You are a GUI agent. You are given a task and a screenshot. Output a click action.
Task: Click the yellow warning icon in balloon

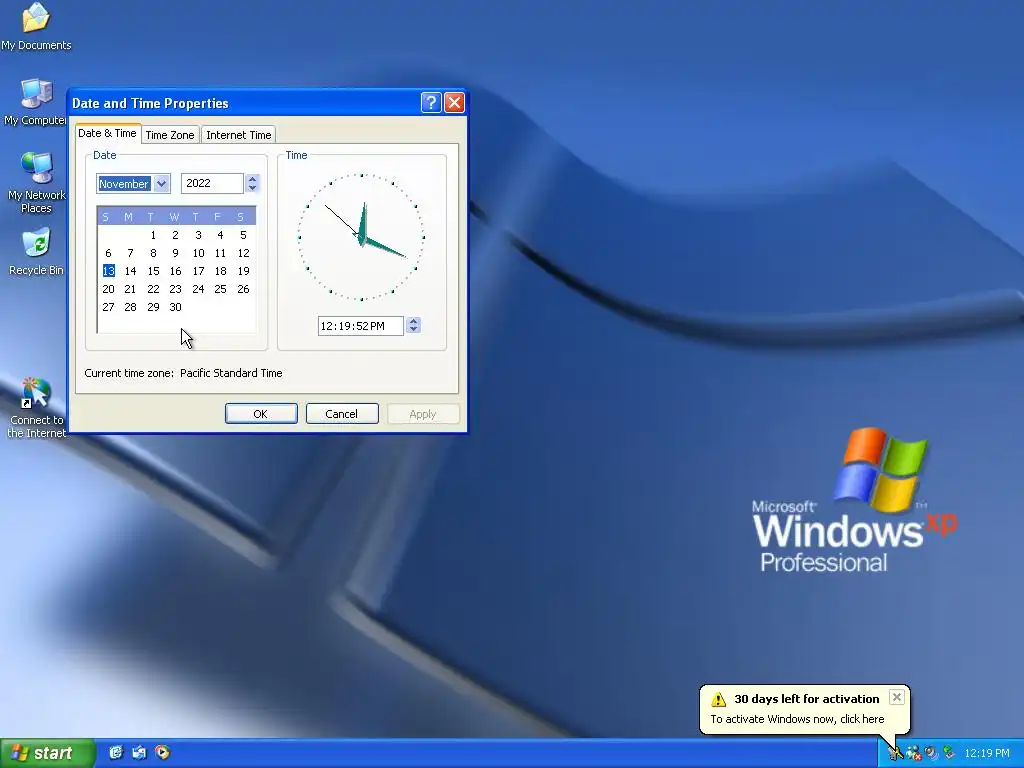click(718, 699)
